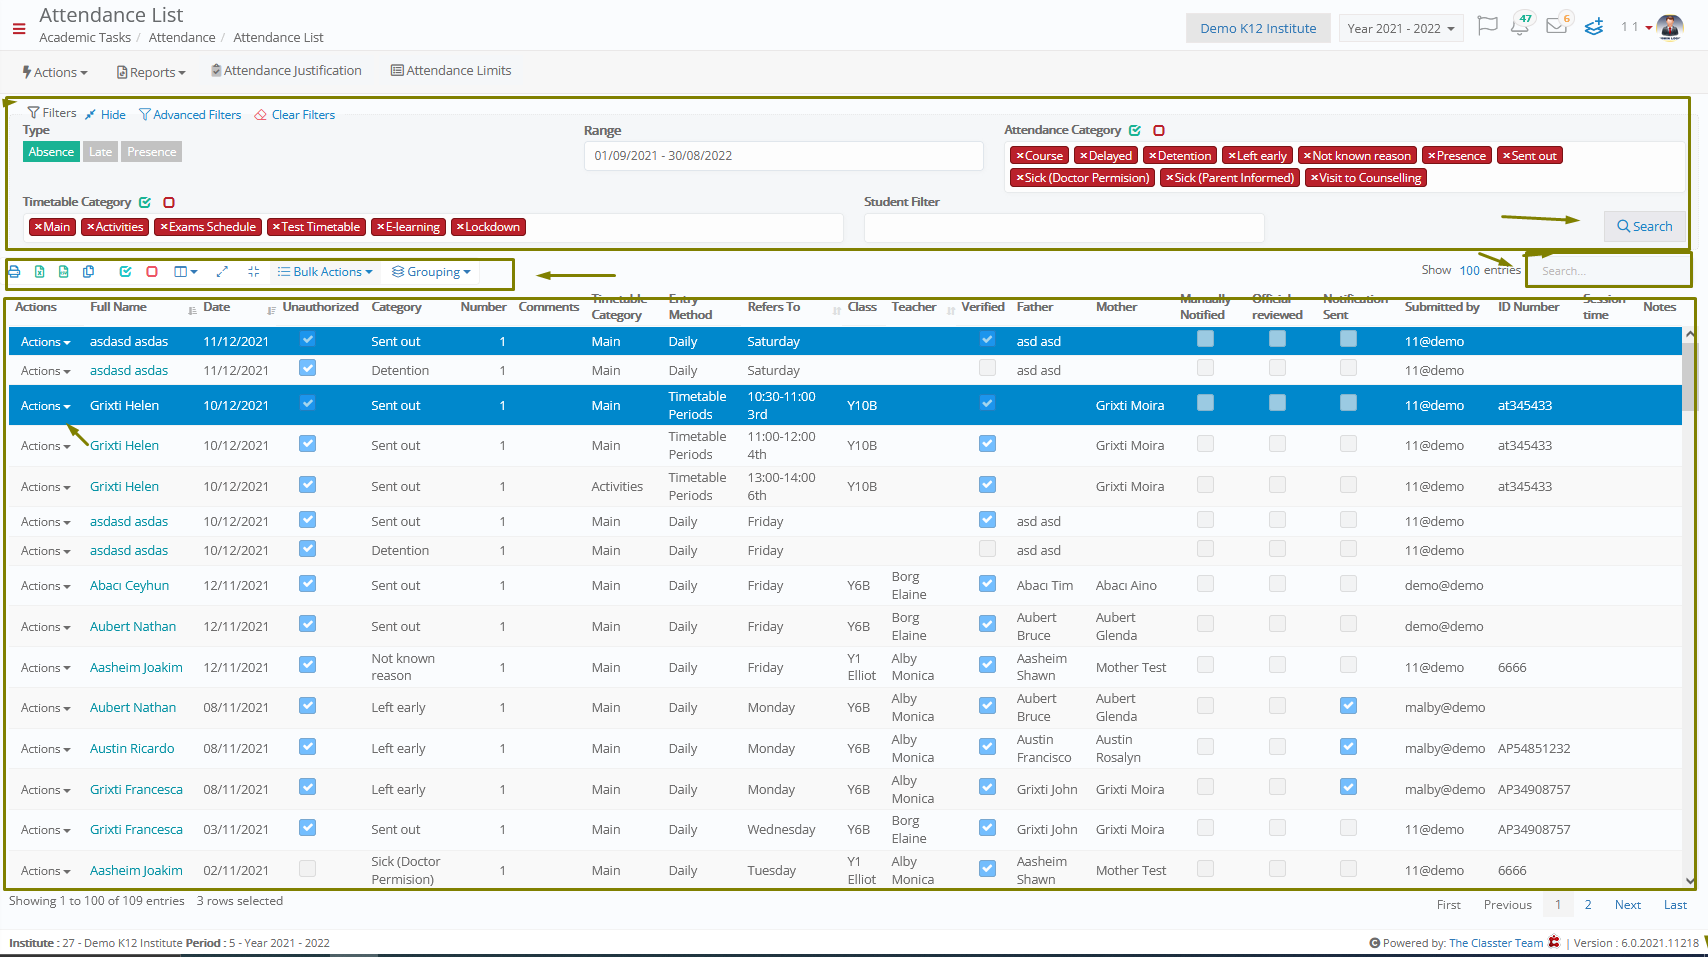Click Demo K12 Institute button
This screenshot has height=957, width=1708.
1258,28
